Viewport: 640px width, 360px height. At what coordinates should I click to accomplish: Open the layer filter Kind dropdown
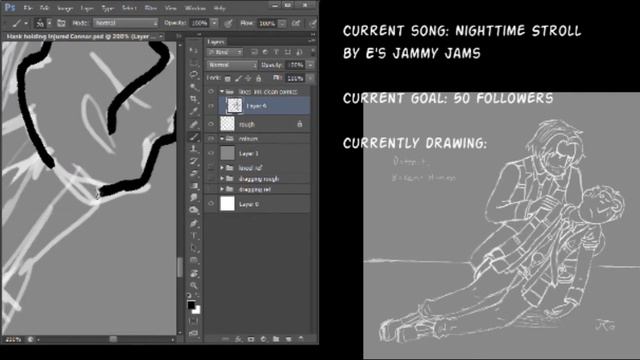225,52
